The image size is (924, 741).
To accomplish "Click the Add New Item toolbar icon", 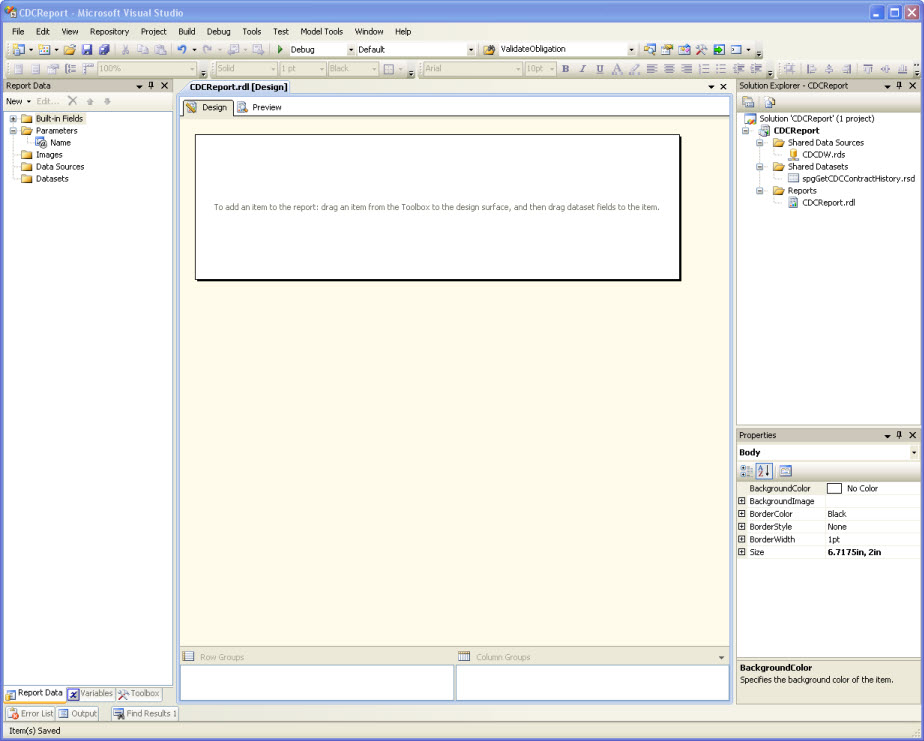I will 44,50.
